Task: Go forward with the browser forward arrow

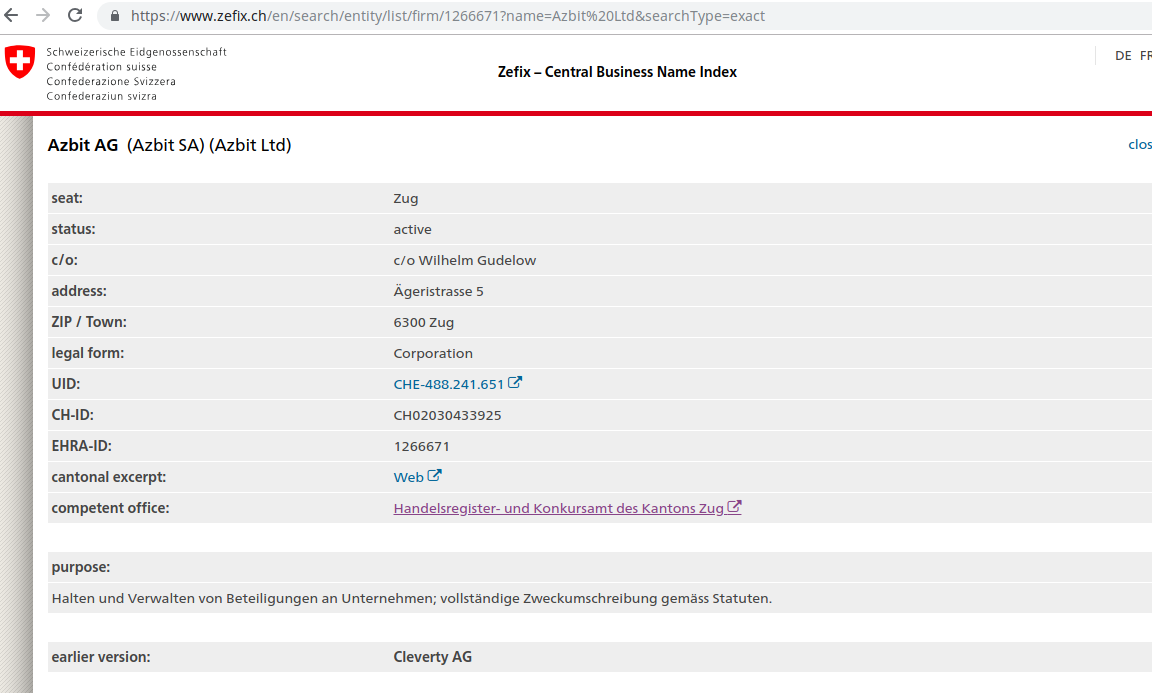Action: [x=43, y=15]
